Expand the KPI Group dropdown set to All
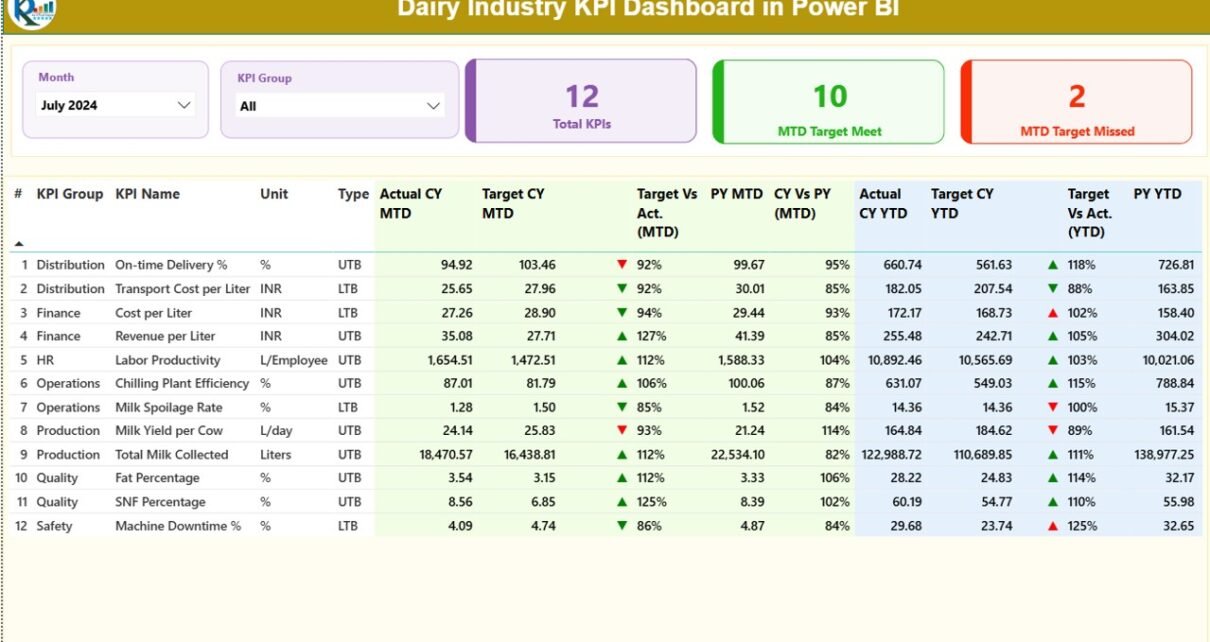 339,106
